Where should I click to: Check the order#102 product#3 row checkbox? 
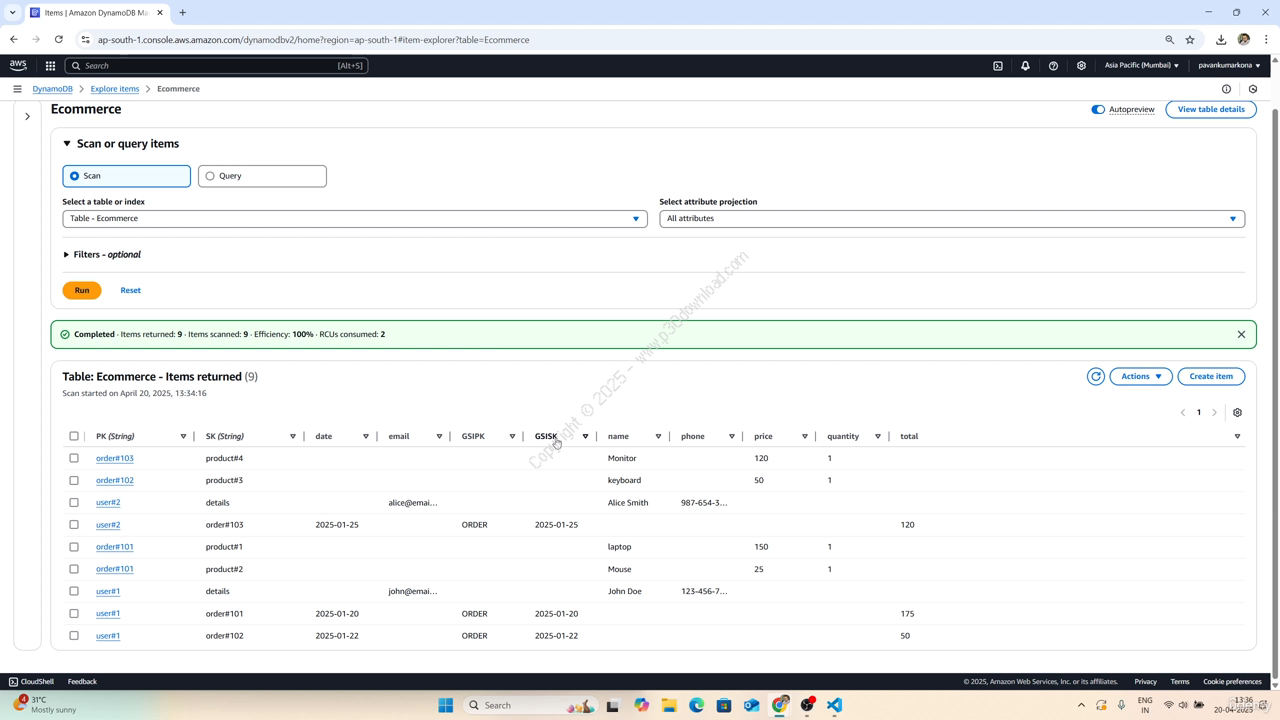[x=74, y=480]
